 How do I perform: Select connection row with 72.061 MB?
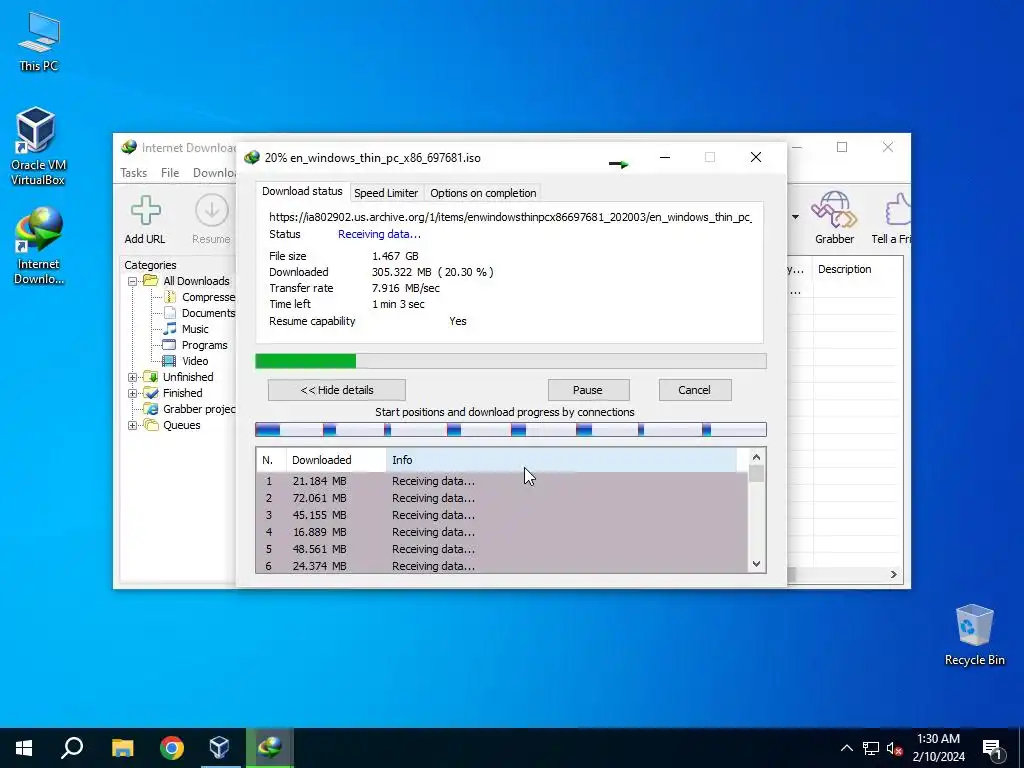[502, 498]
